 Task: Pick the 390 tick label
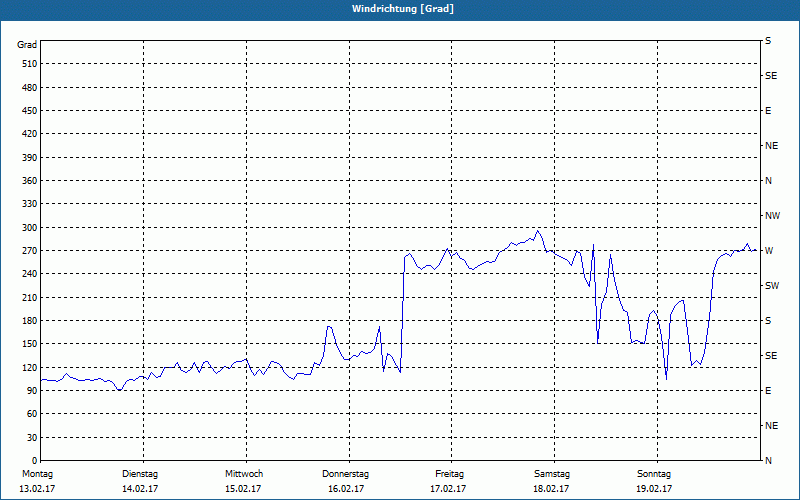(29, 158)
